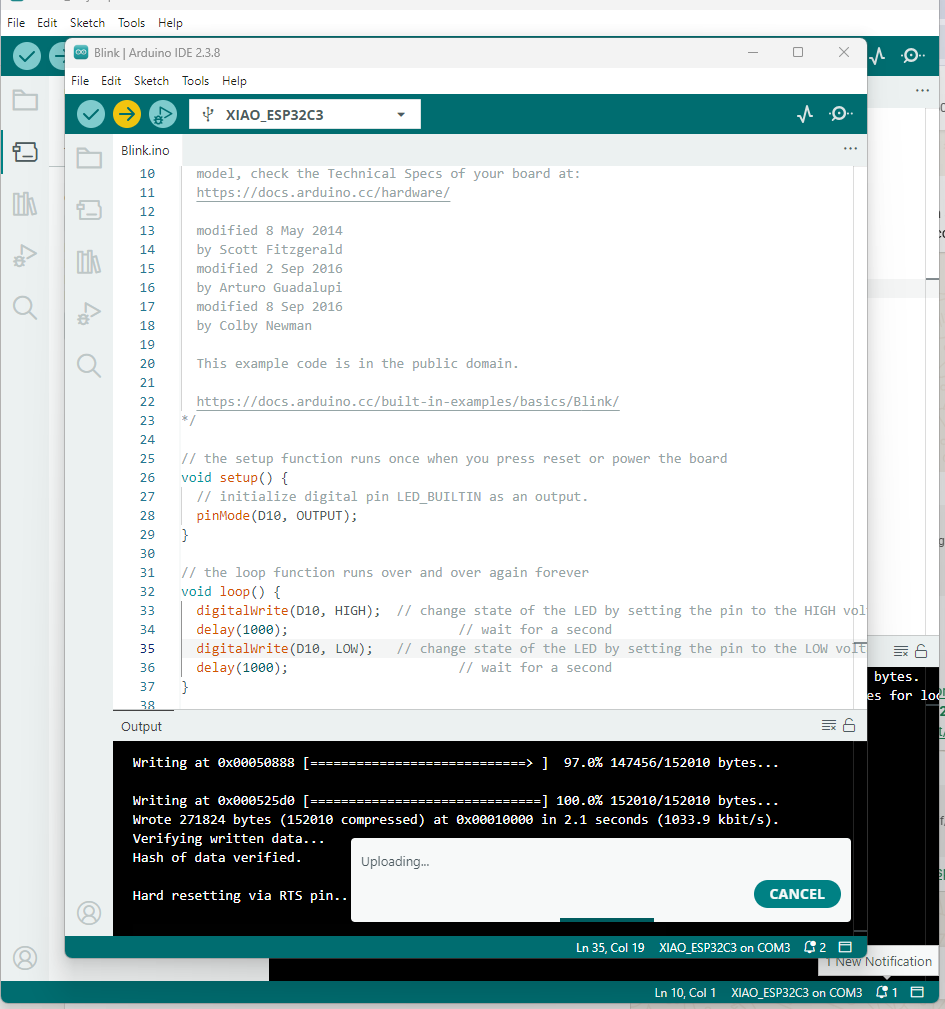Click XIAO_ESP32C3 on COM3 in background status bar
The height and width of the screenshot is (1009, 945).
pyautogui.click(x=796, y=992)
